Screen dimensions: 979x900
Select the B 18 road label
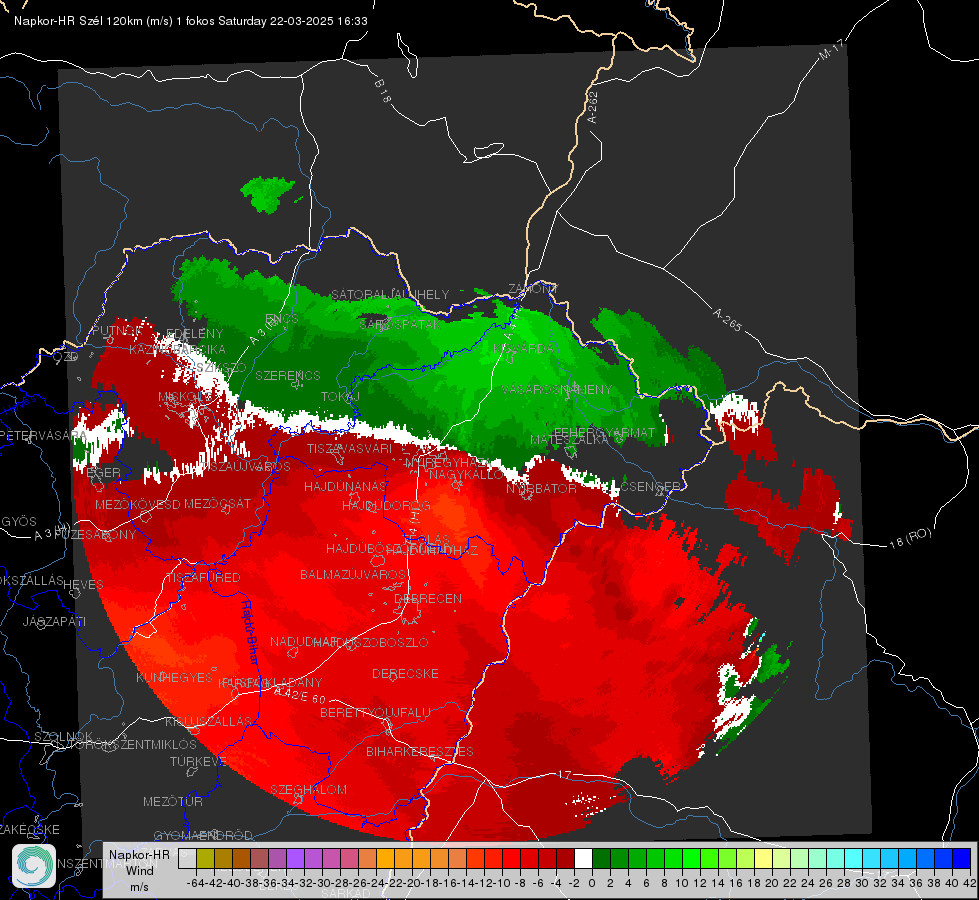click(383, 91)
